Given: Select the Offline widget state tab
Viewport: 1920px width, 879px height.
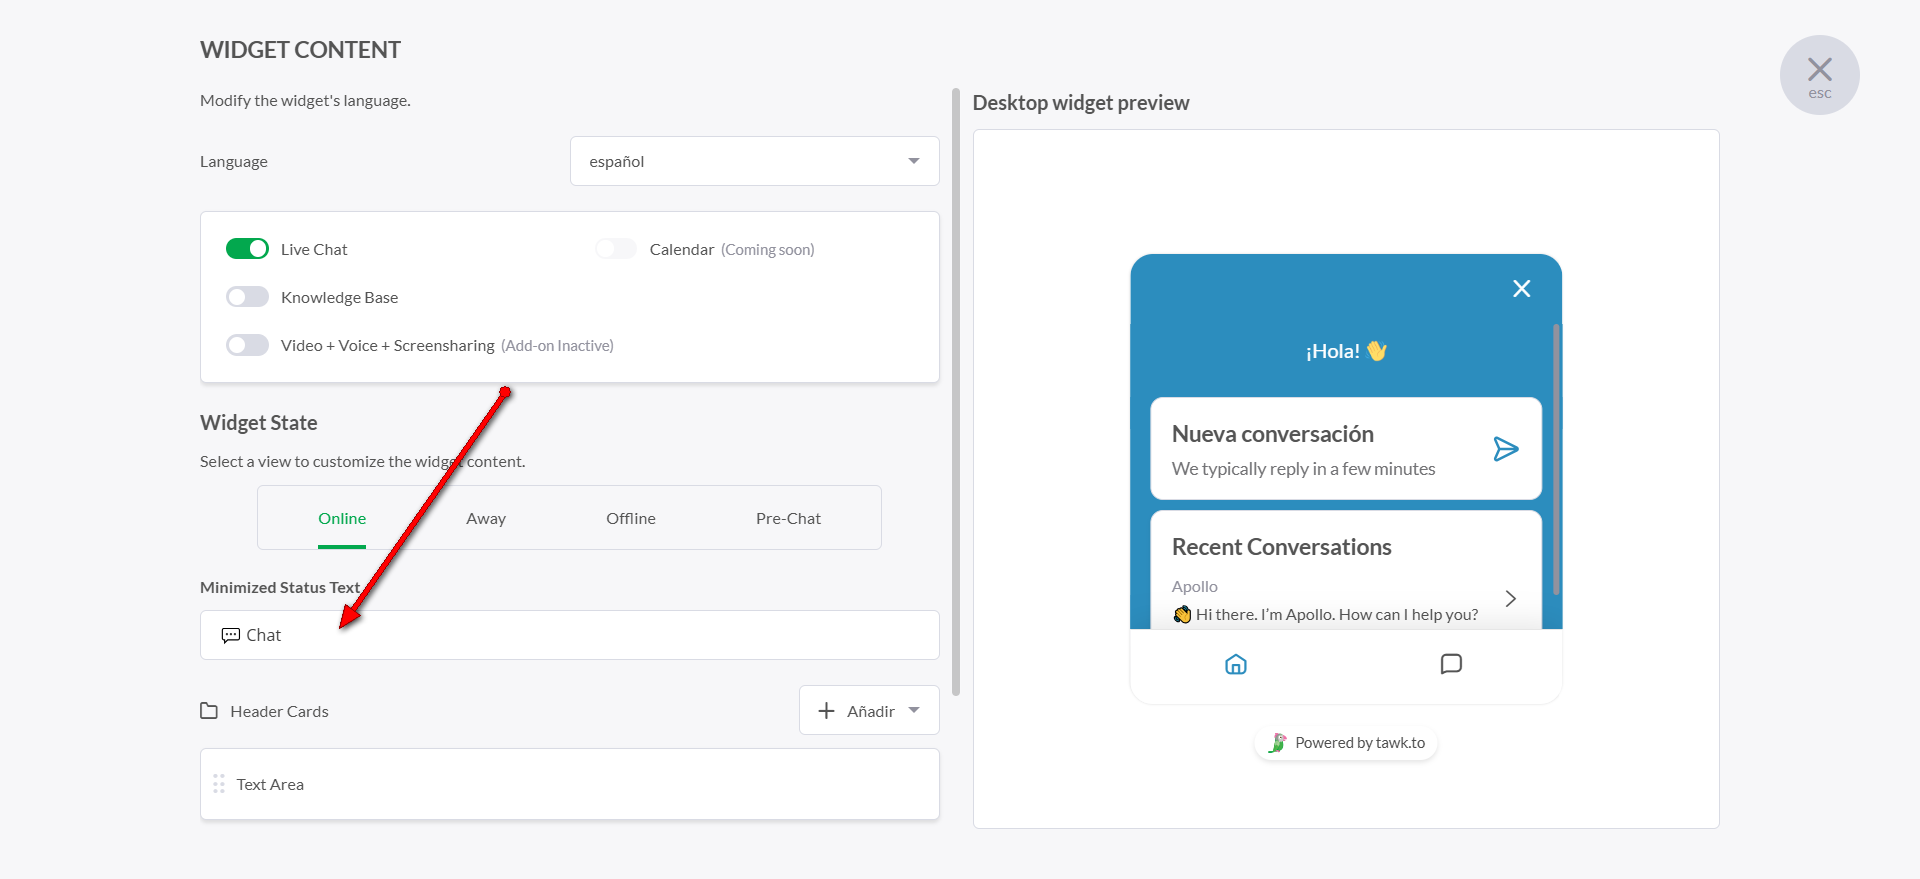Looking at the screenshot, I should click(631, 518).
